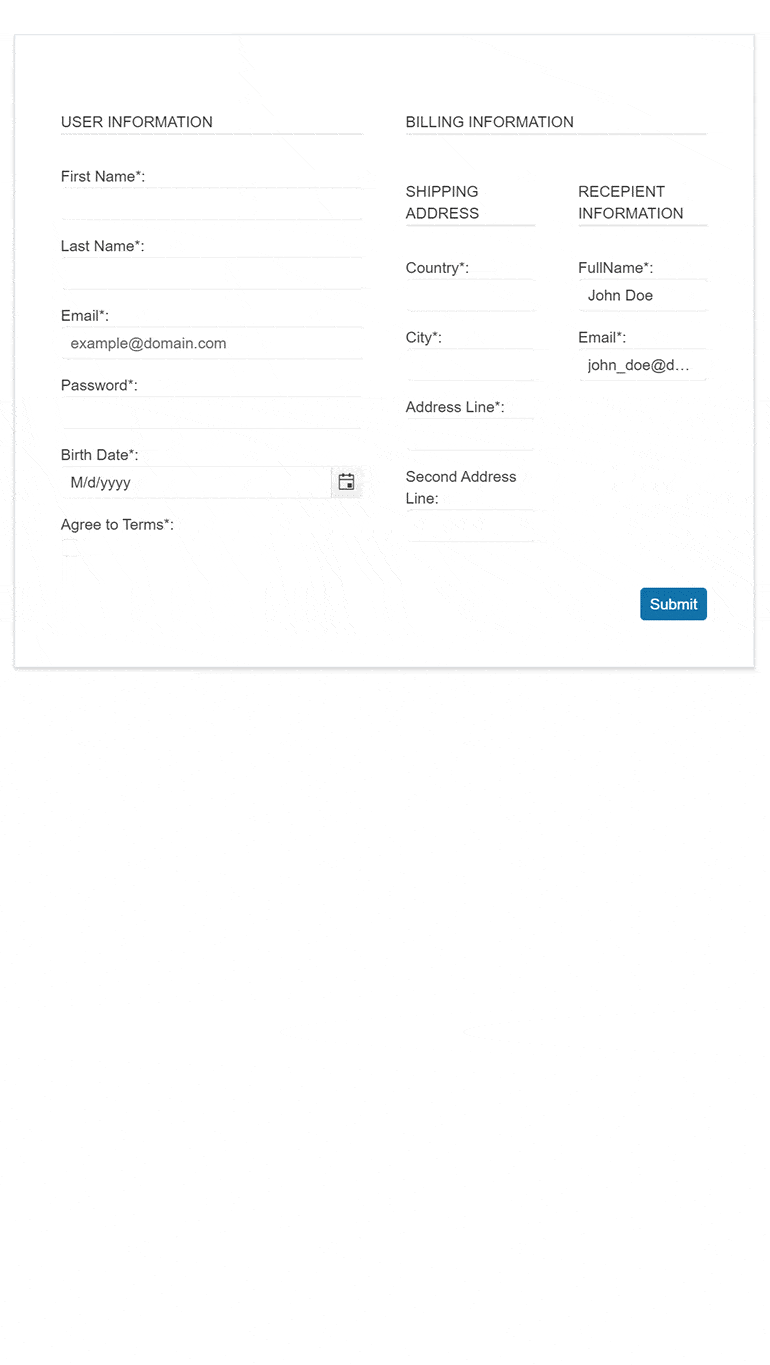Screen dimensions: 770x1365
Task: Click the Address Line input field
Action: (x=470, y=433)
